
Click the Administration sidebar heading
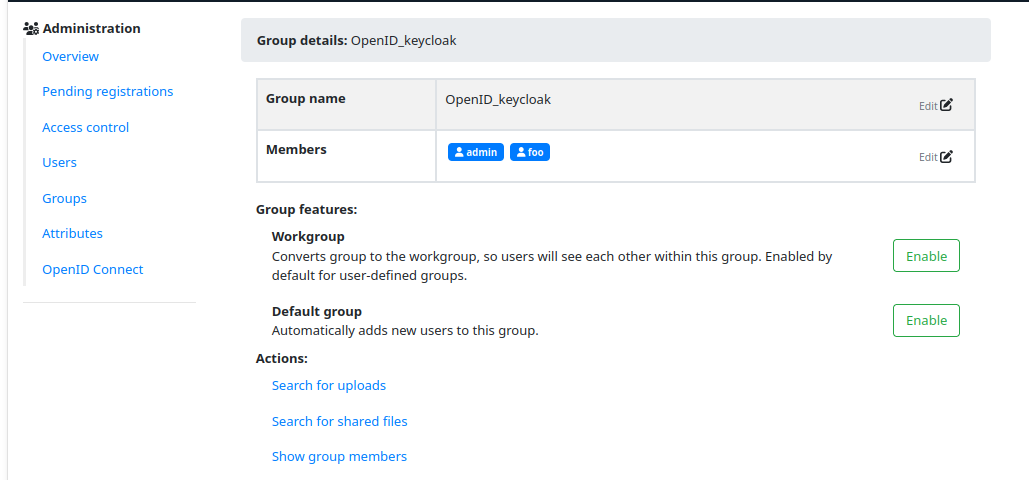[92, 28]
